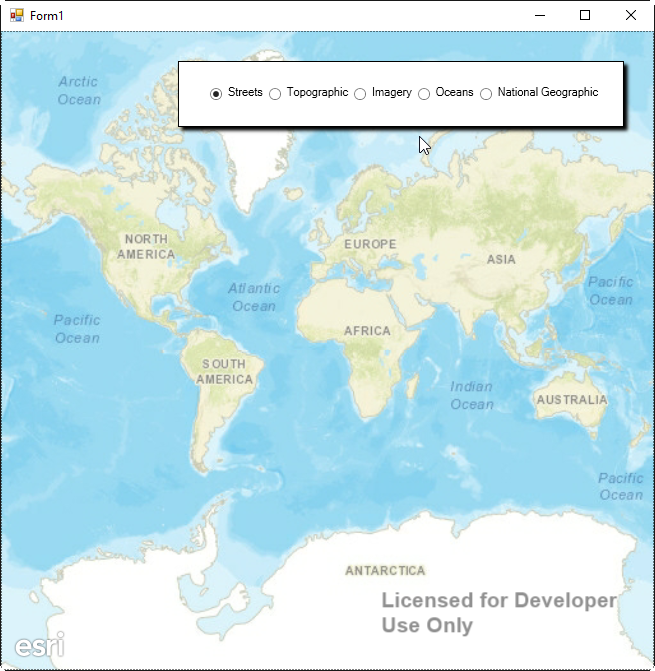Click the AUSTRALIA map label
Viewport: 655px width, 671px height.
coord(572,400)
